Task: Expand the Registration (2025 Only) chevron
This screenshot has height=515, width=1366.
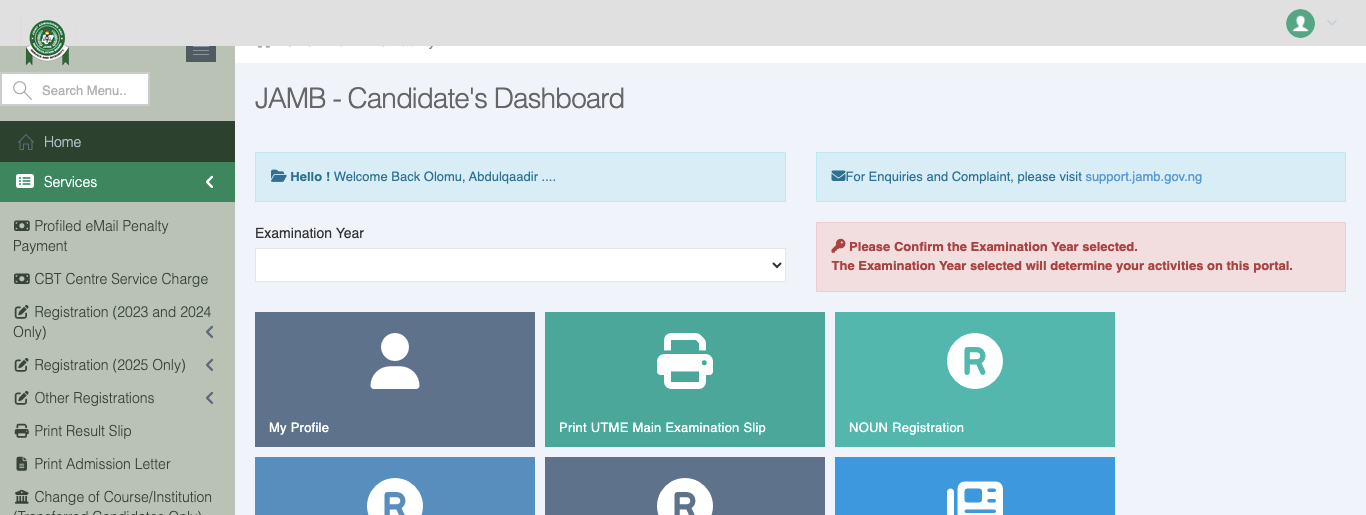Action: coord(210,365)
